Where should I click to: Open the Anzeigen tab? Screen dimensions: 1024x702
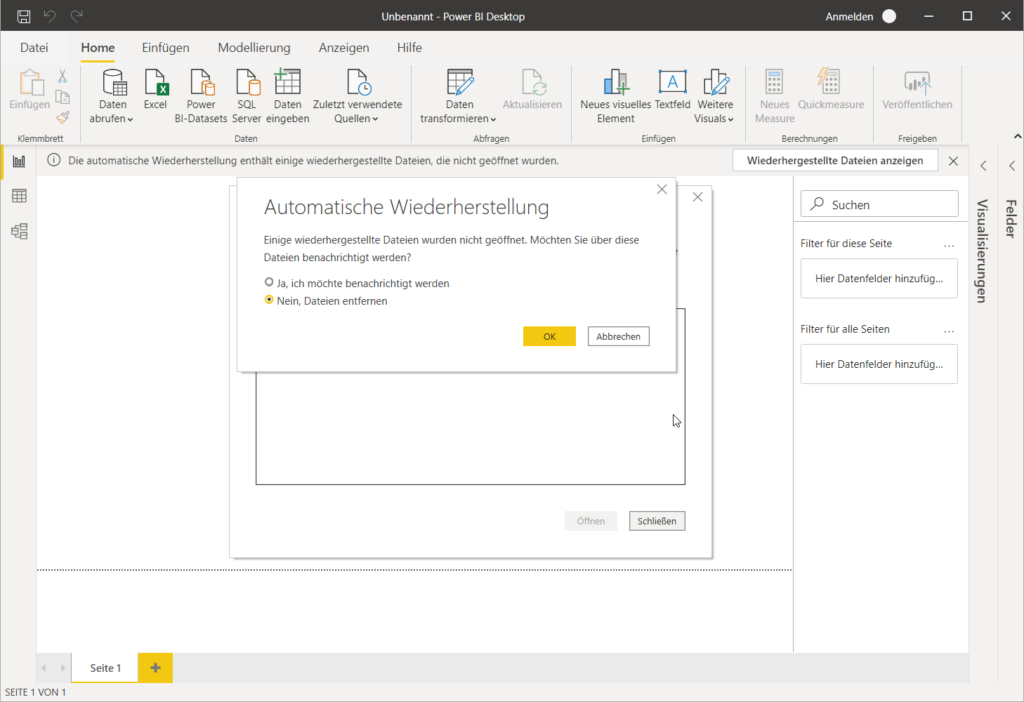[x=344, y=48]
